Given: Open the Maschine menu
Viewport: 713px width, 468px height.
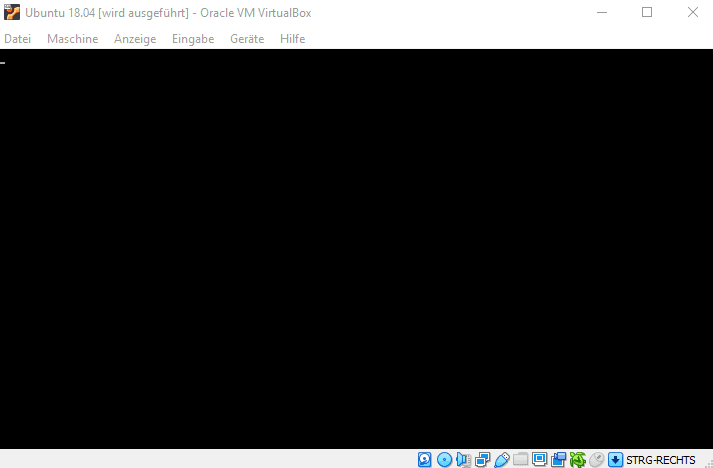Looking at the screenshot, I should pos(72,39).
